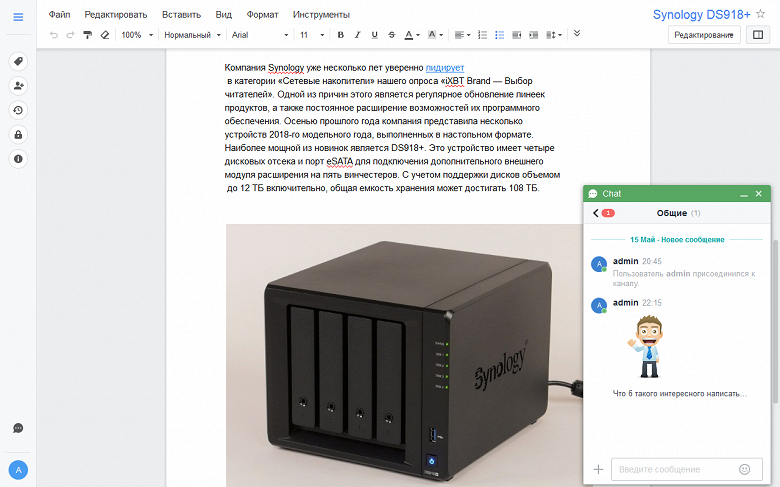Open the hamburger main menu
Screen dimensions: 780x487
tap(18, 17)
